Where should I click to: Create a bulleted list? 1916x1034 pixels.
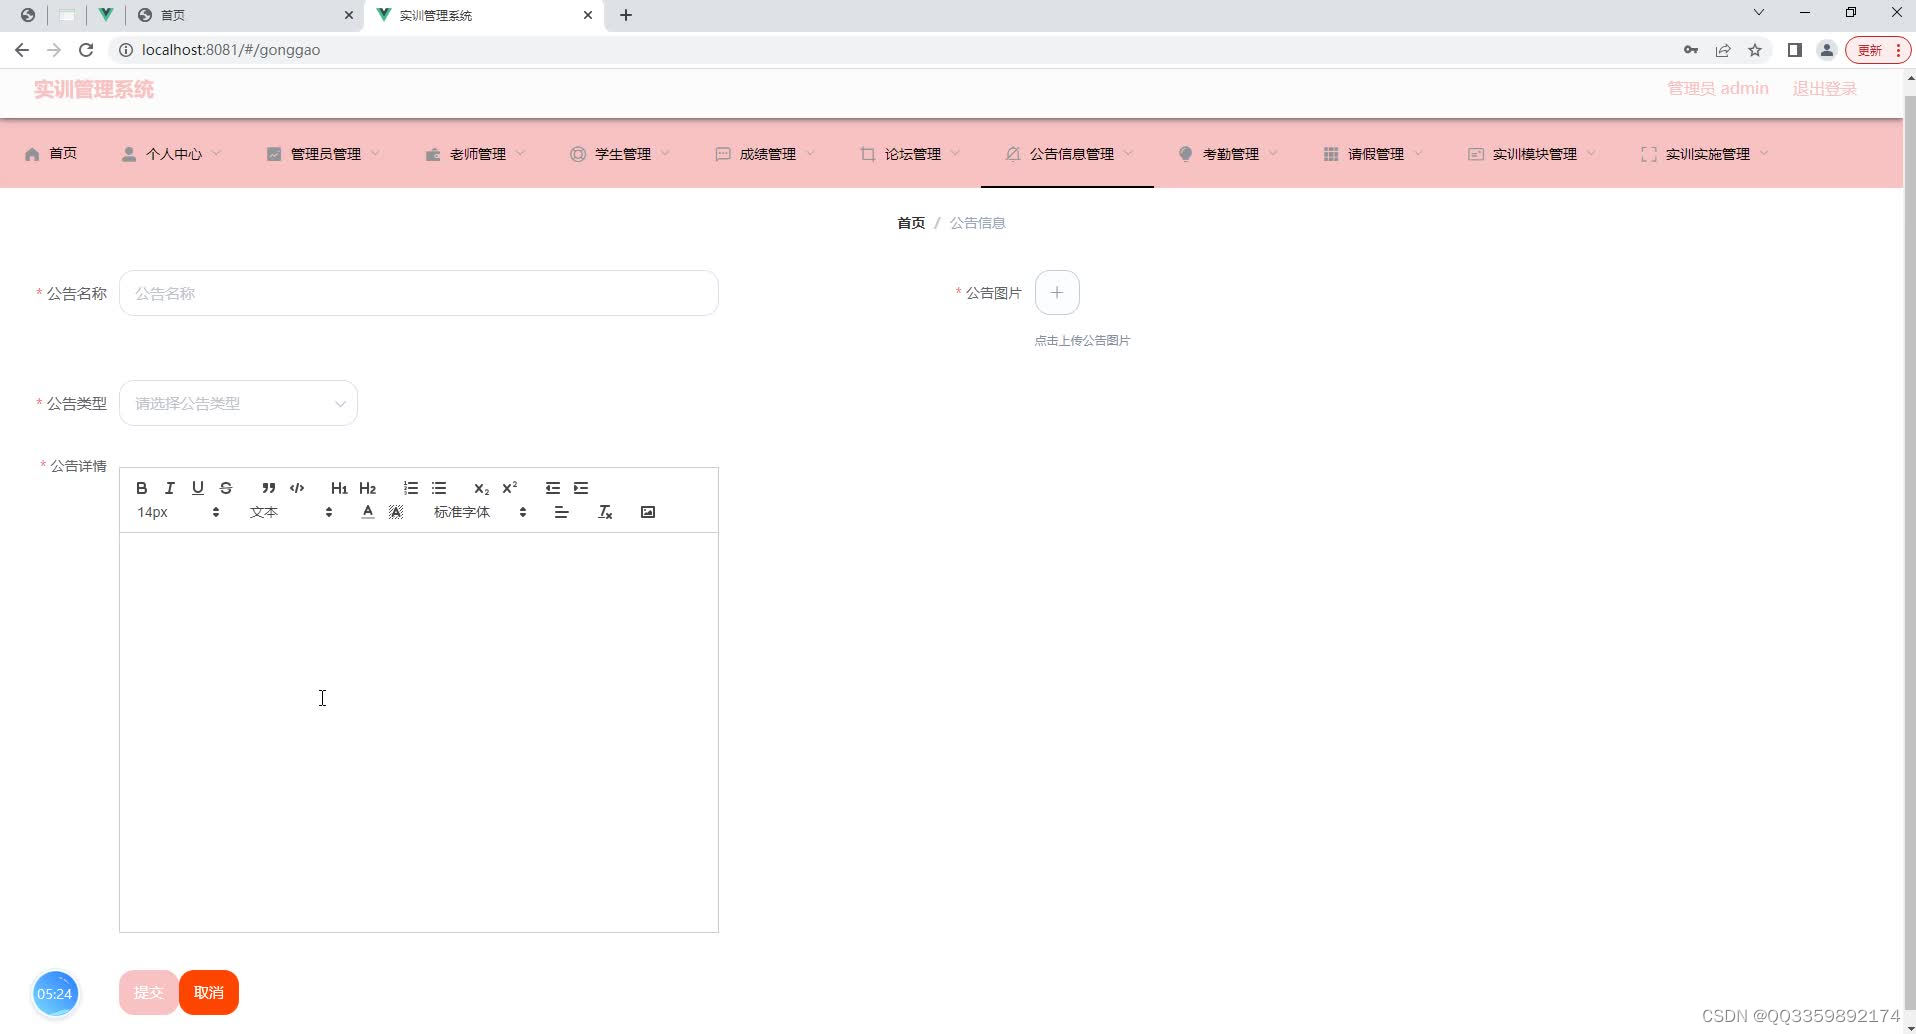(x=438, y=488)
